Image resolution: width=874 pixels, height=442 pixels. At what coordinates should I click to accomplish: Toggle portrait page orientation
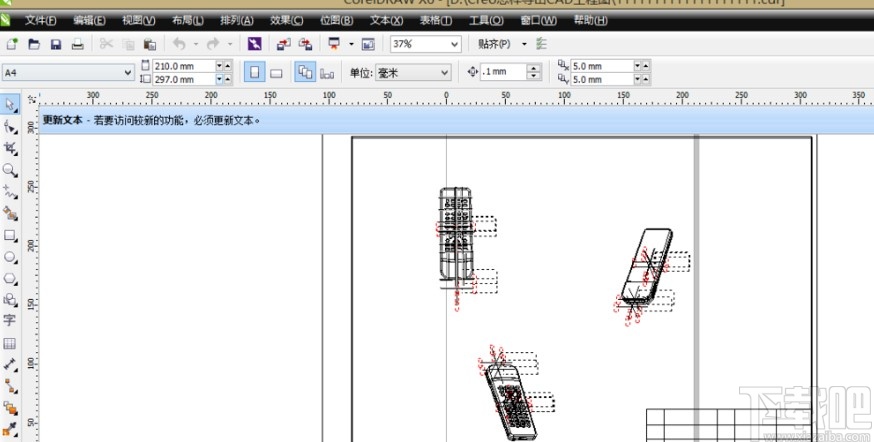255,72
